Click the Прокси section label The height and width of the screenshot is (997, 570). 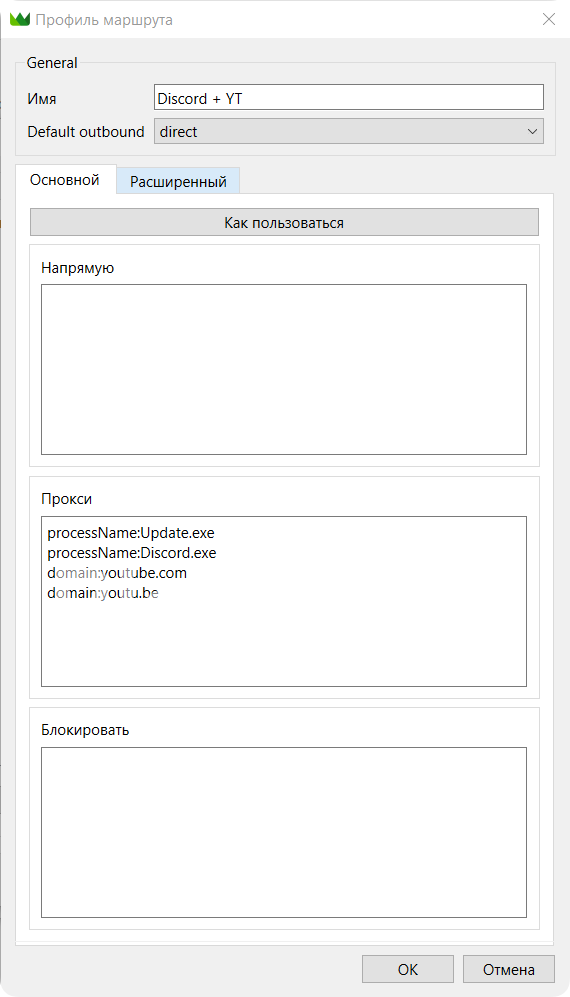coord(67,499)
